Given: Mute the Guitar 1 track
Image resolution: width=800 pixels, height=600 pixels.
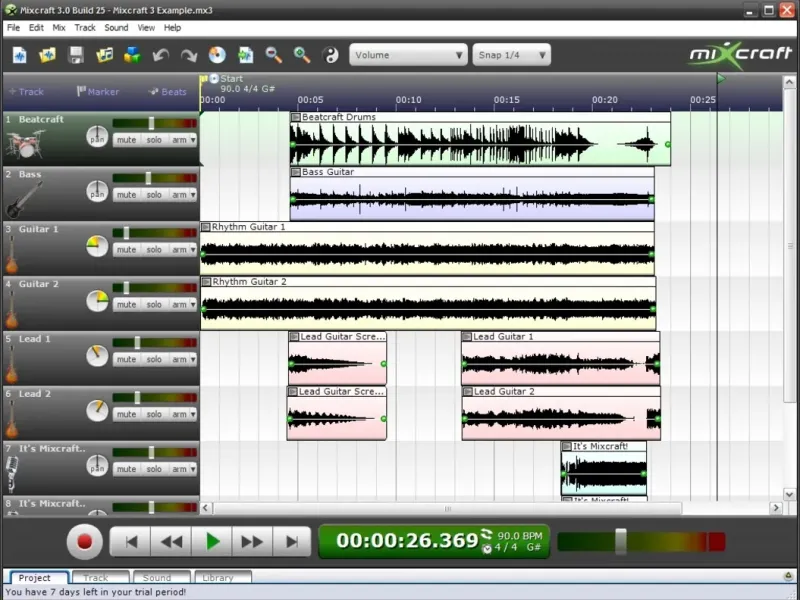Looking at the screenshot, I should coord(126,249).
